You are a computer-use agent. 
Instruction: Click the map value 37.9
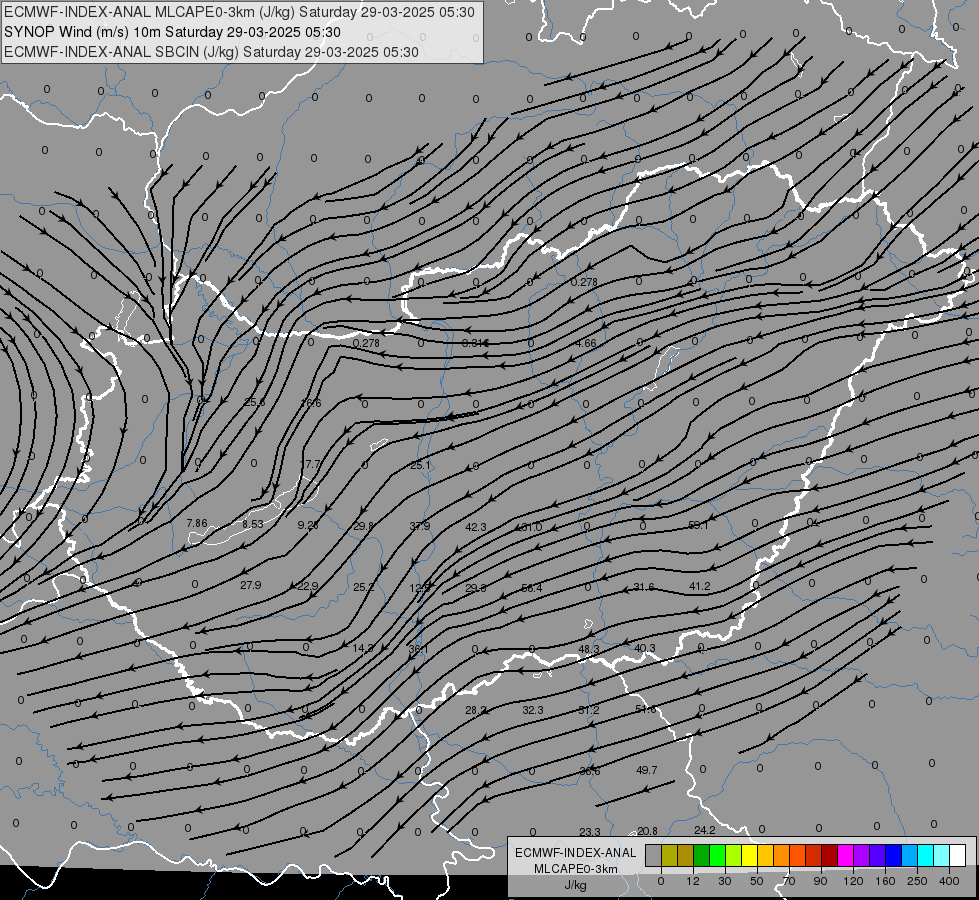point(420,526)
